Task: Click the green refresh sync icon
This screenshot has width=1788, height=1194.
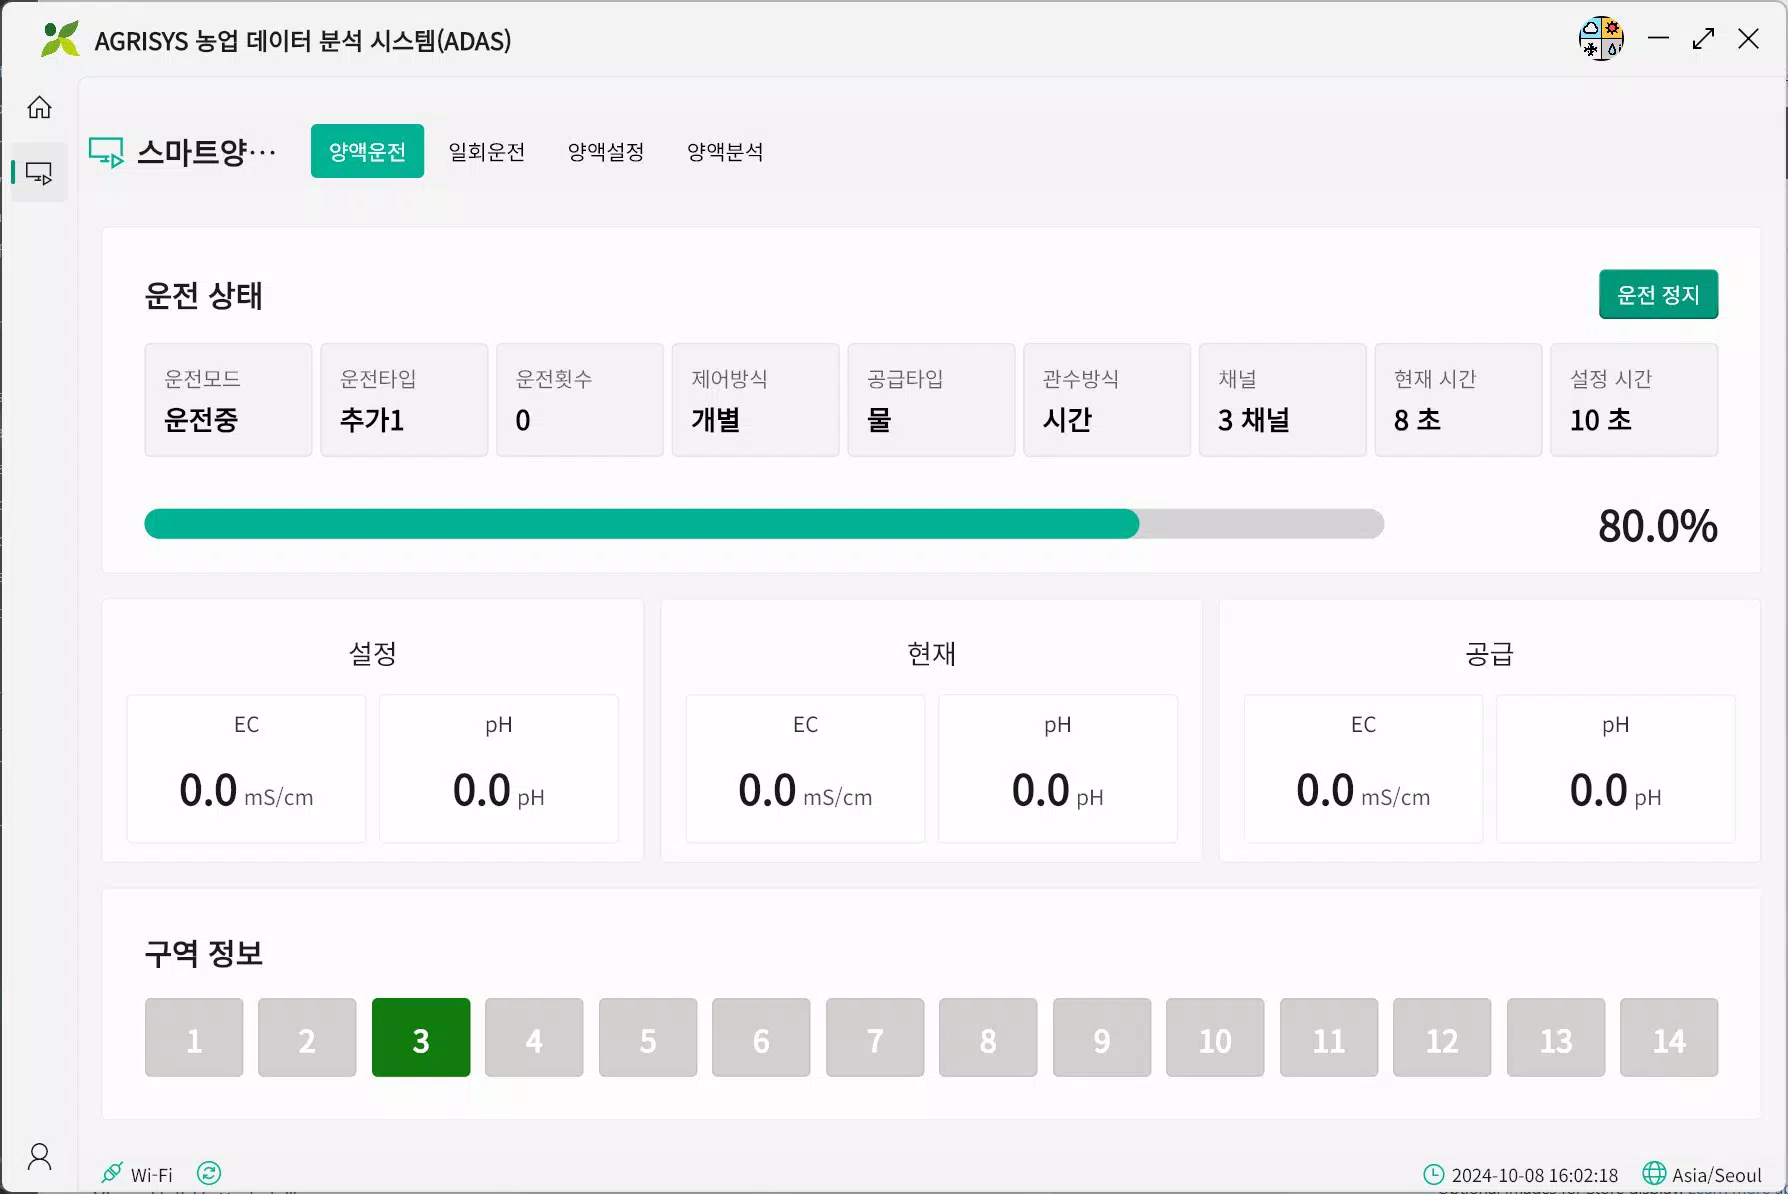Action: tap(209, 1173)
